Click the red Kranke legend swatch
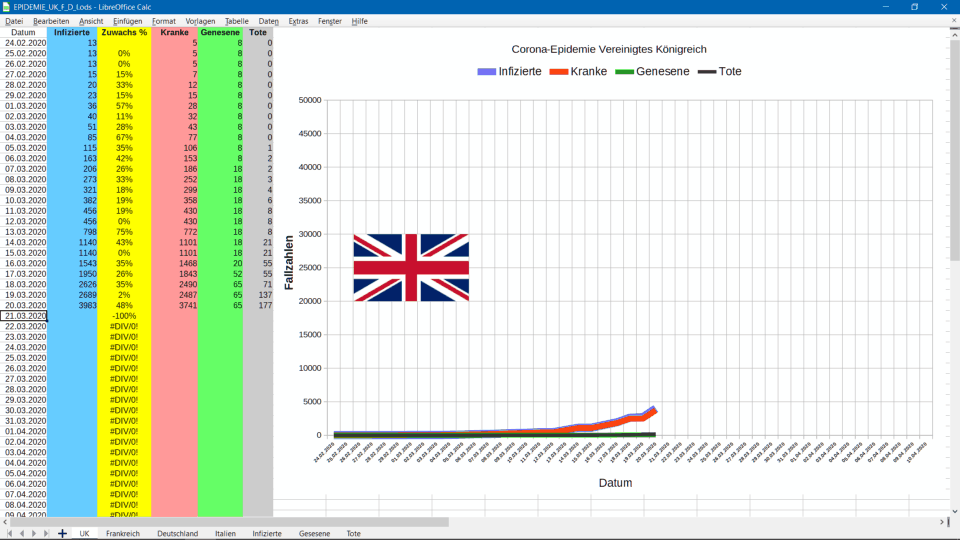 coord(558,72)
